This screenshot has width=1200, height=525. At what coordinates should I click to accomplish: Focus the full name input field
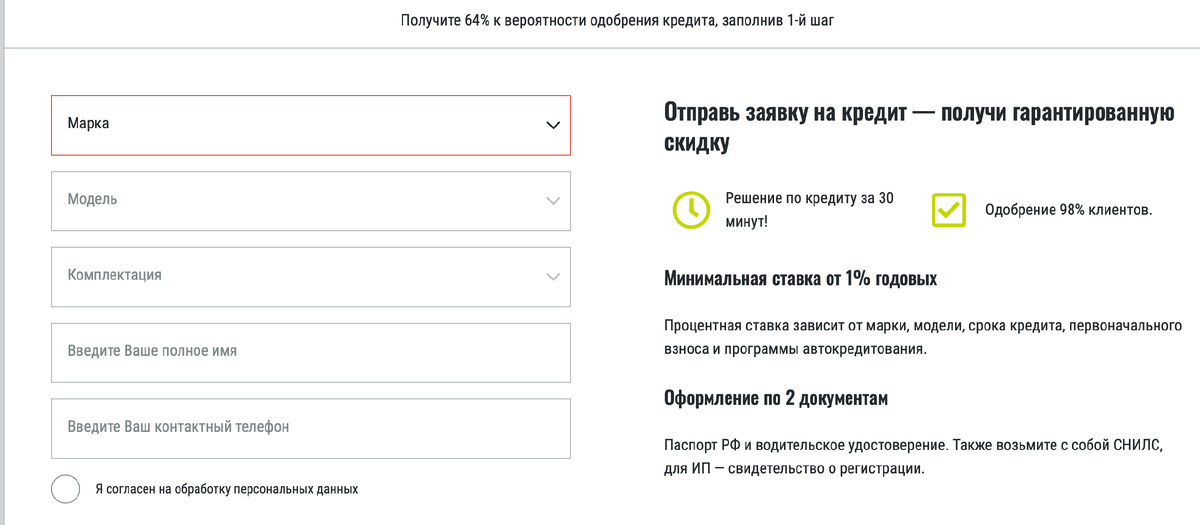tap(311, 352)
